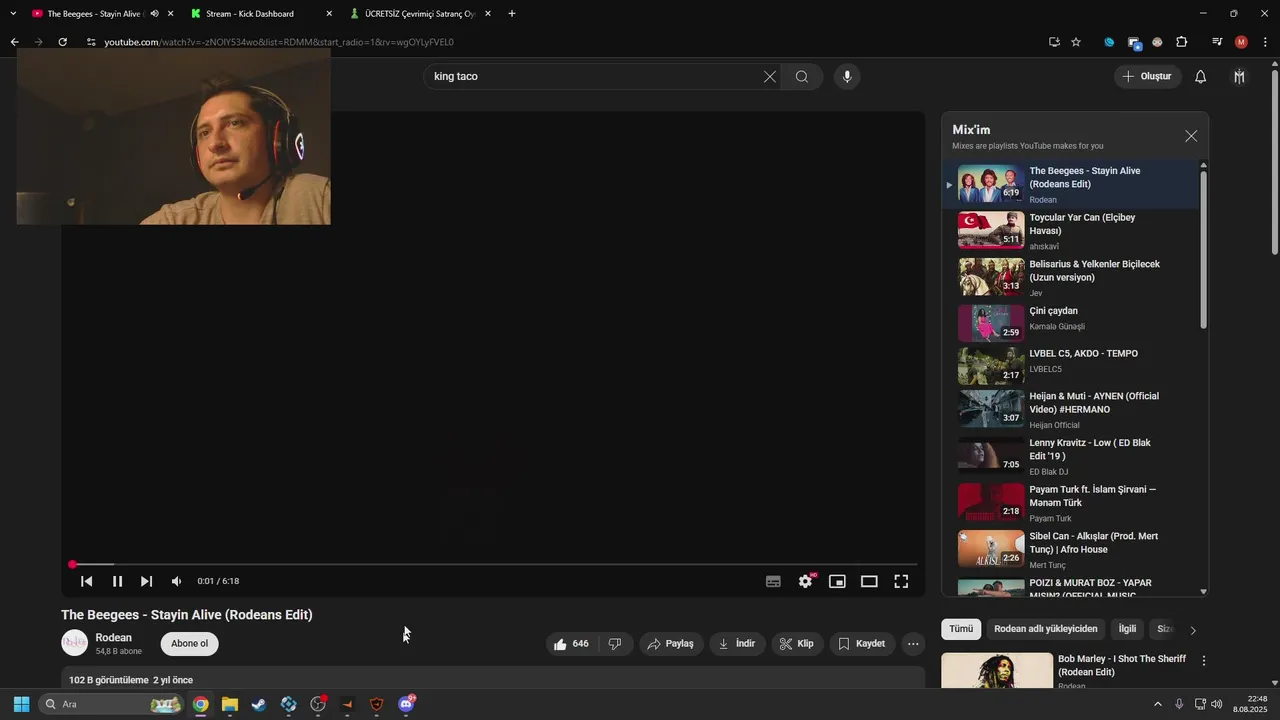Save video with Kaydet button
Screen dimensions: 1280x720
click(x=861, y=644)
